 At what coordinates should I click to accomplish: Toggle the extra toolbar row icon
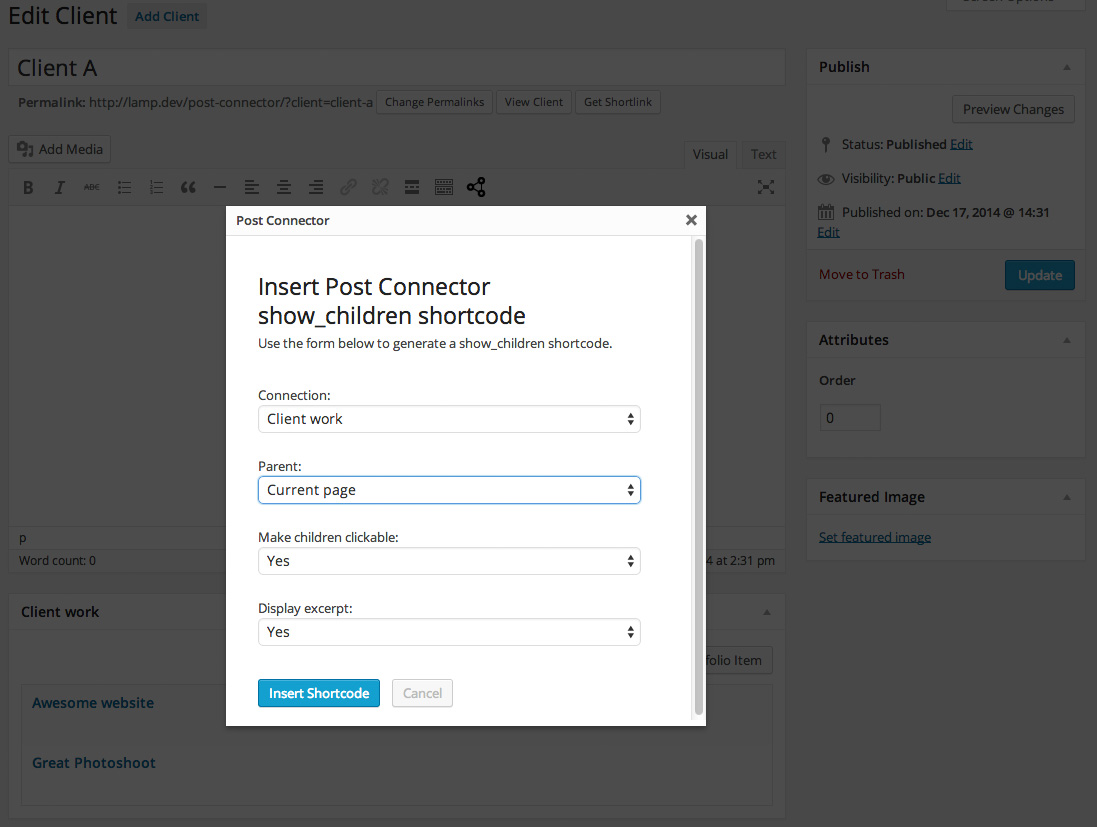(444, 188)
